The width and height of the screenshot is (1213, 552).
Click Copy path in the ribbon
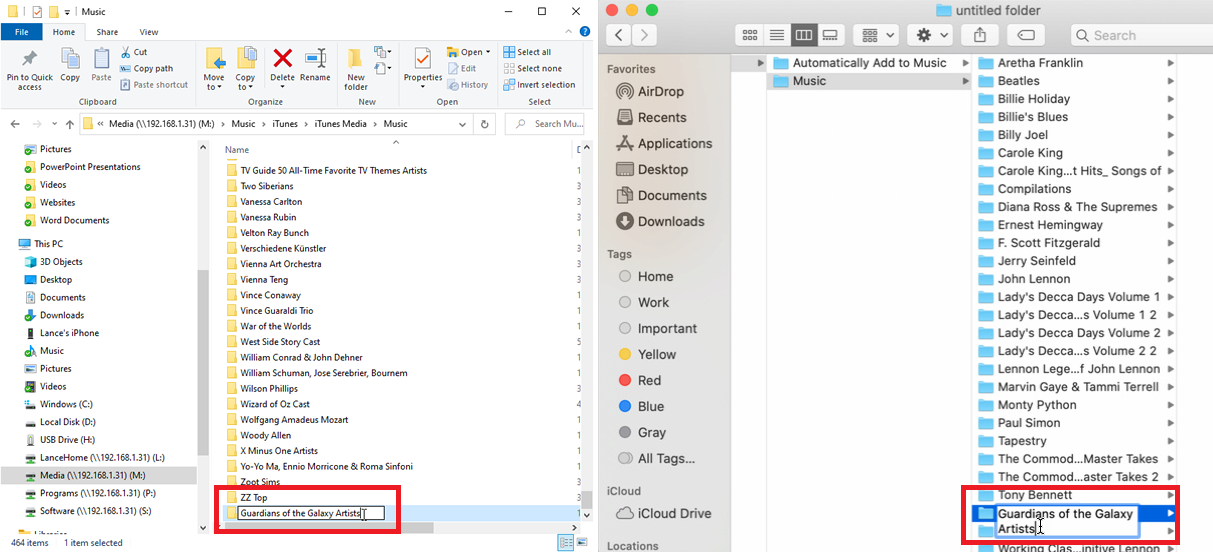pos(146,68)
